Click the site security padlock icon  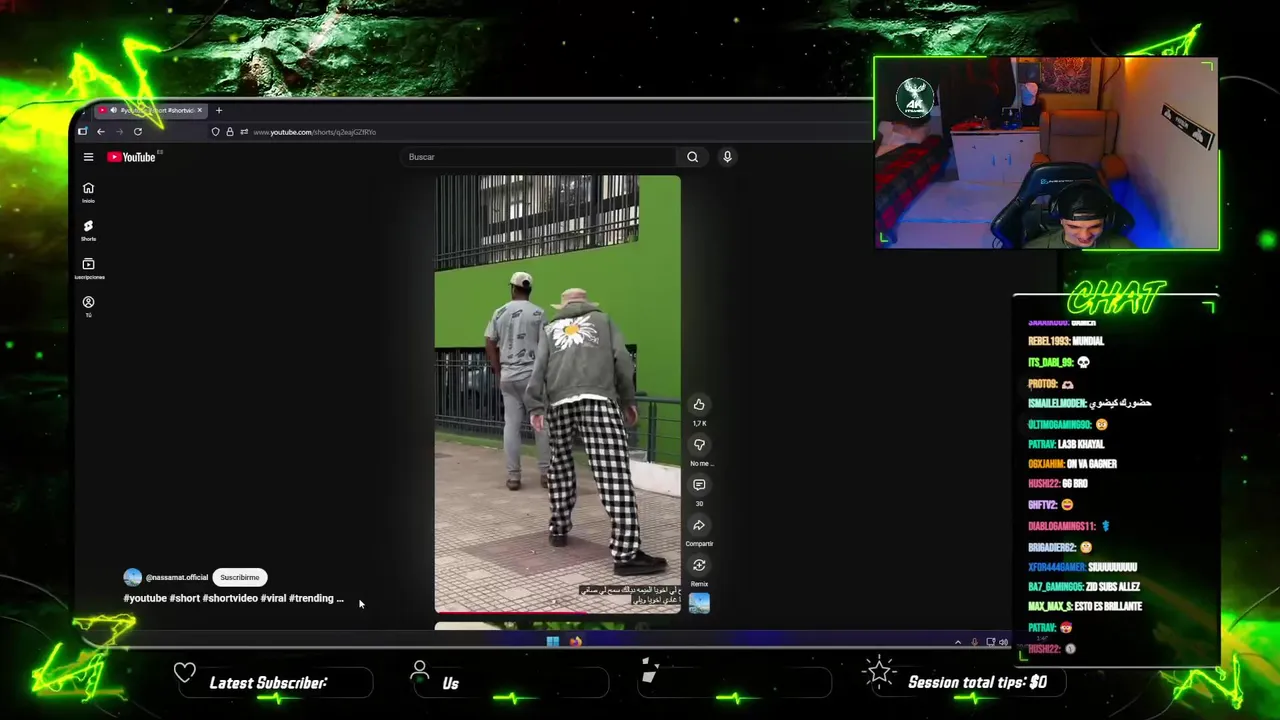(x=229, y=132)
